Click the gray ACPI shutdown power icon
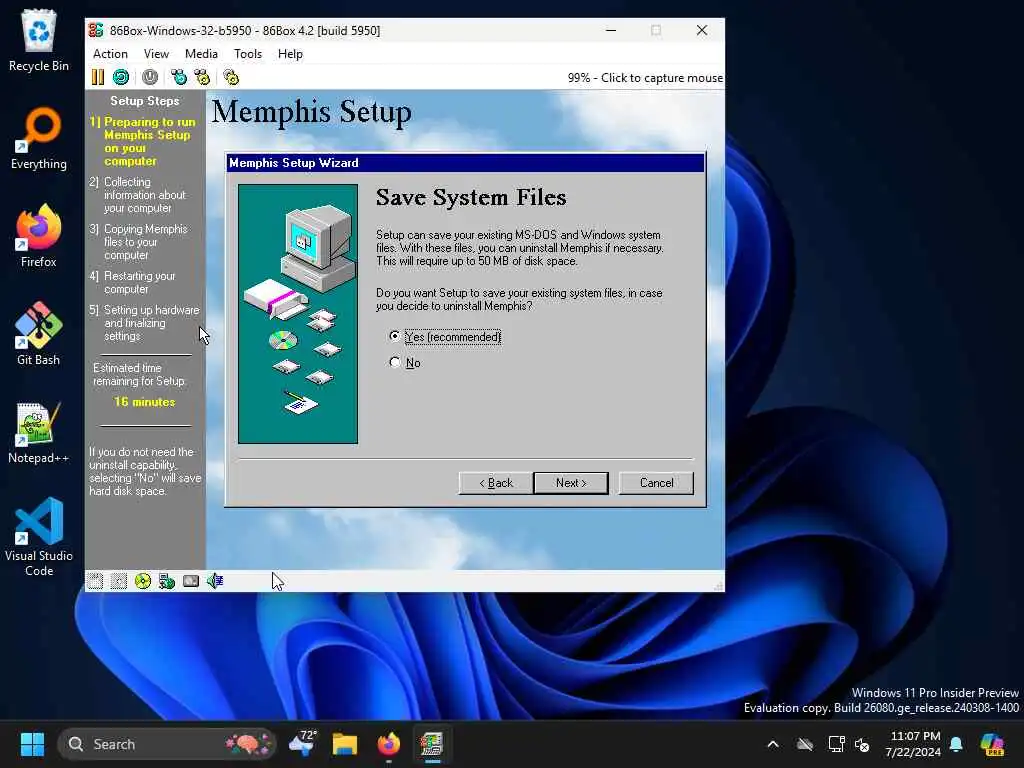 click(x=150, y=77)
